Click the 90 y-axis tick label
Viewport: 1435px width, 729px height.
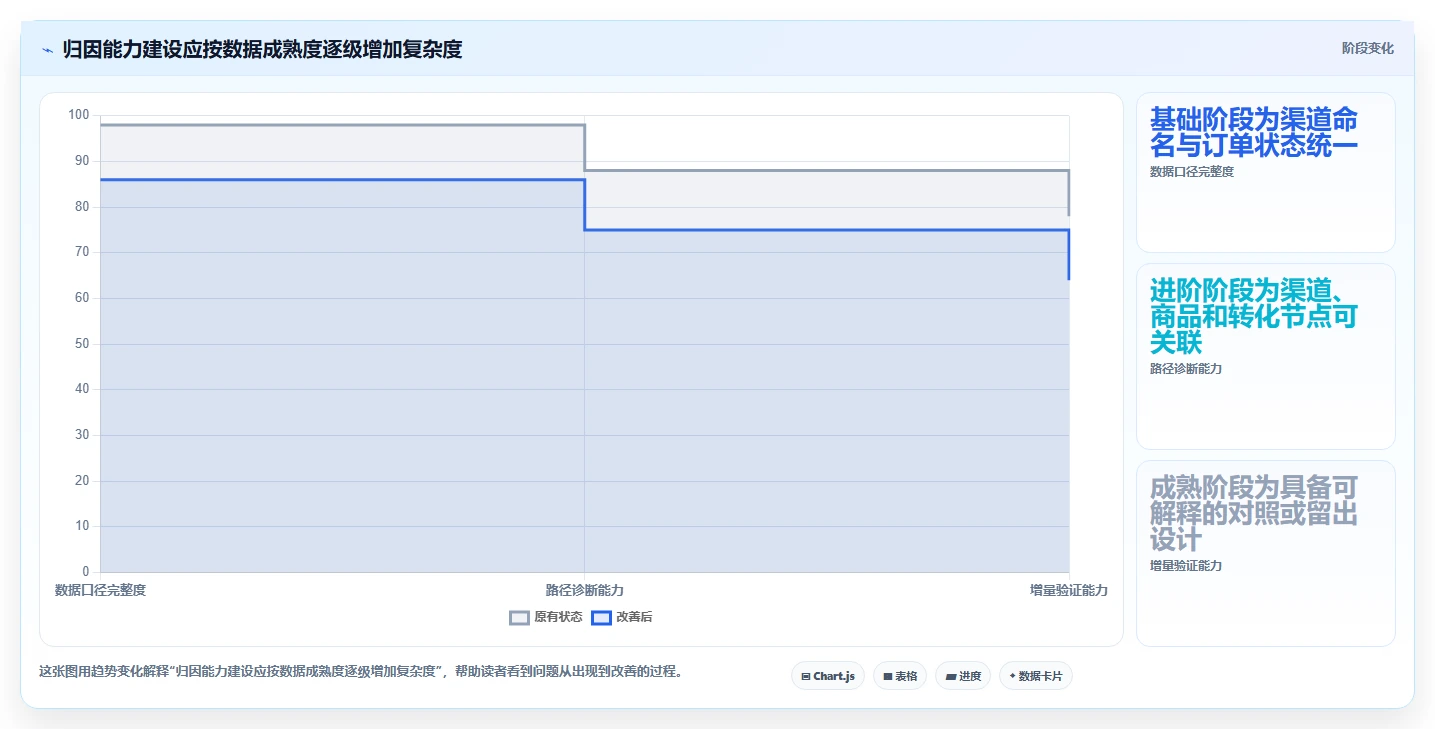(x=82, y=161)
